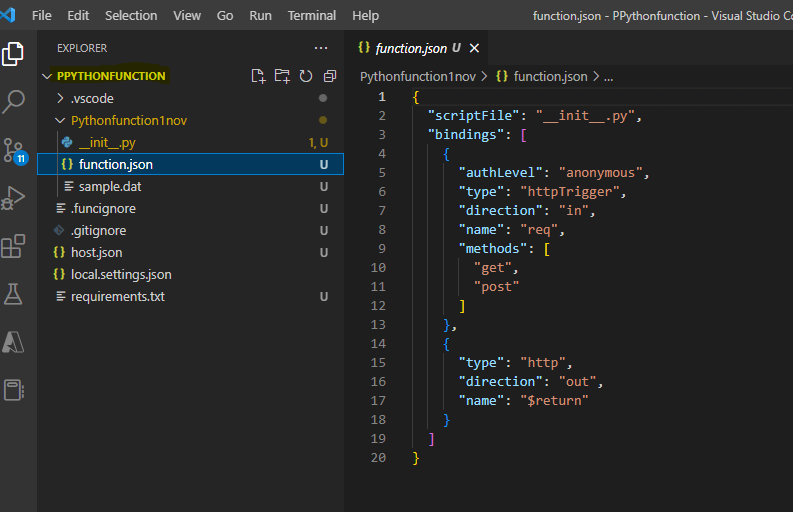793x512 pixels.
Task: Open the Terminal menu
Action: (x=311, y=15)
